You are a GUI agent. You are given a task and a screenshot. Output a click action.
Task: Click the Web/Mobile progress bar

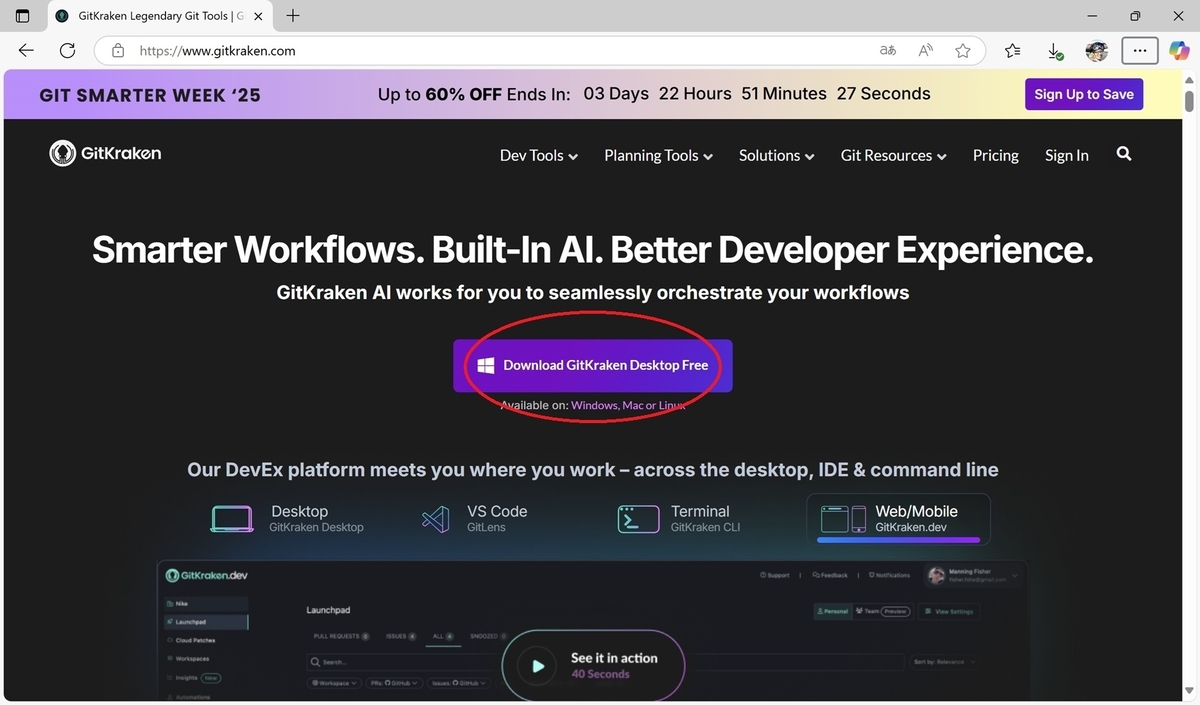coord(898,540)
